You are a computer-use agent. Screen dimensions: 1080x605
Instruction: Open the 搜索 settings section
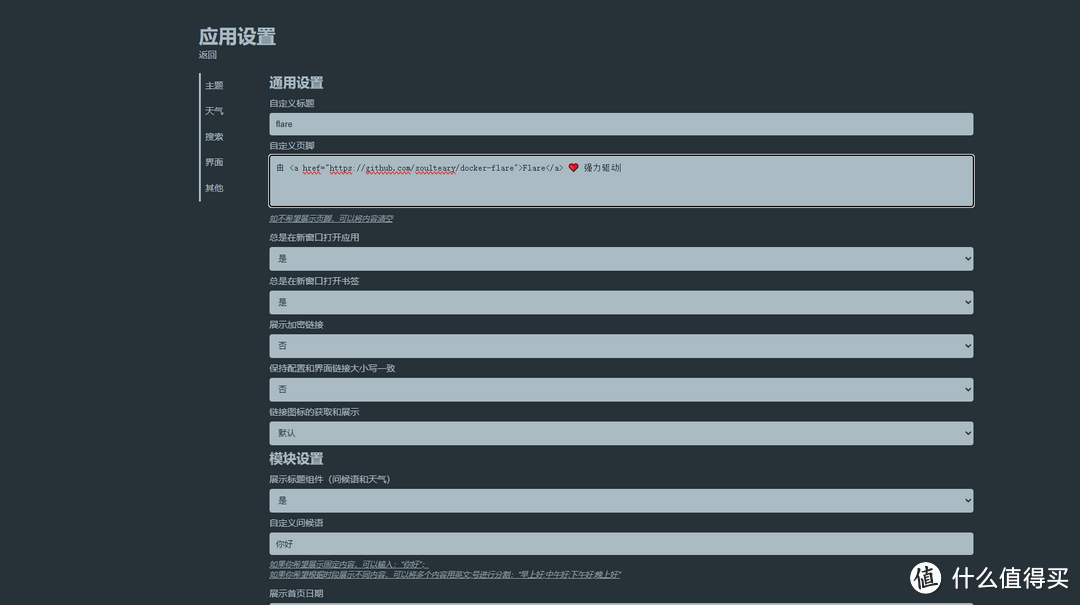[x=213, y=136]
